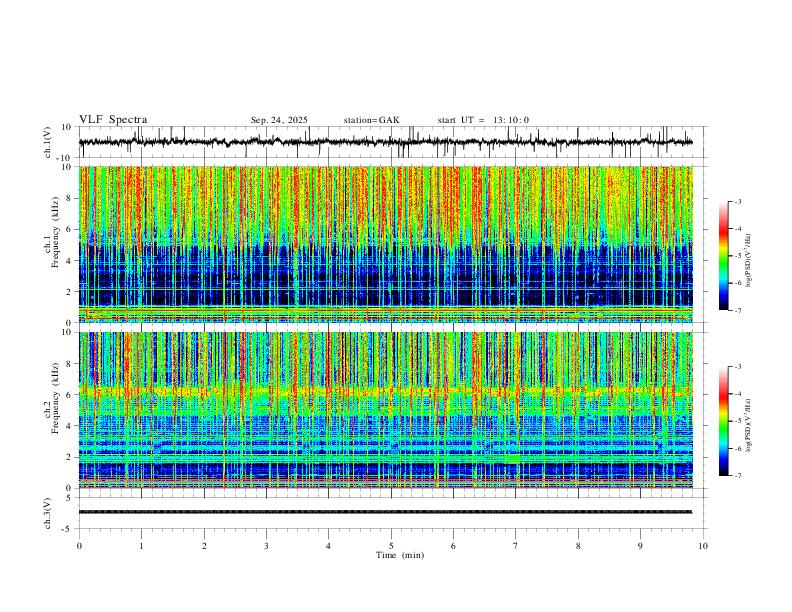Click the ch.1 color bar "log(PSD)" unit label
Viewport: 792px width, 612px height.
click(748, 261)
